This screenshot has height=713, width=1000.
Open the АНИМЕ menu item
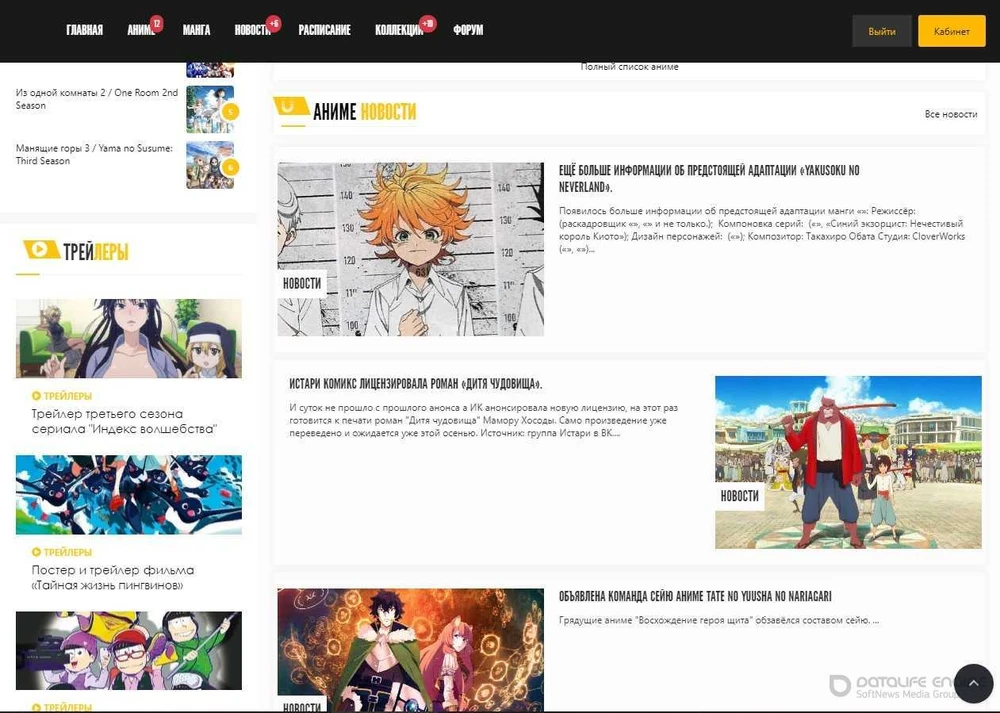point(141,30)
